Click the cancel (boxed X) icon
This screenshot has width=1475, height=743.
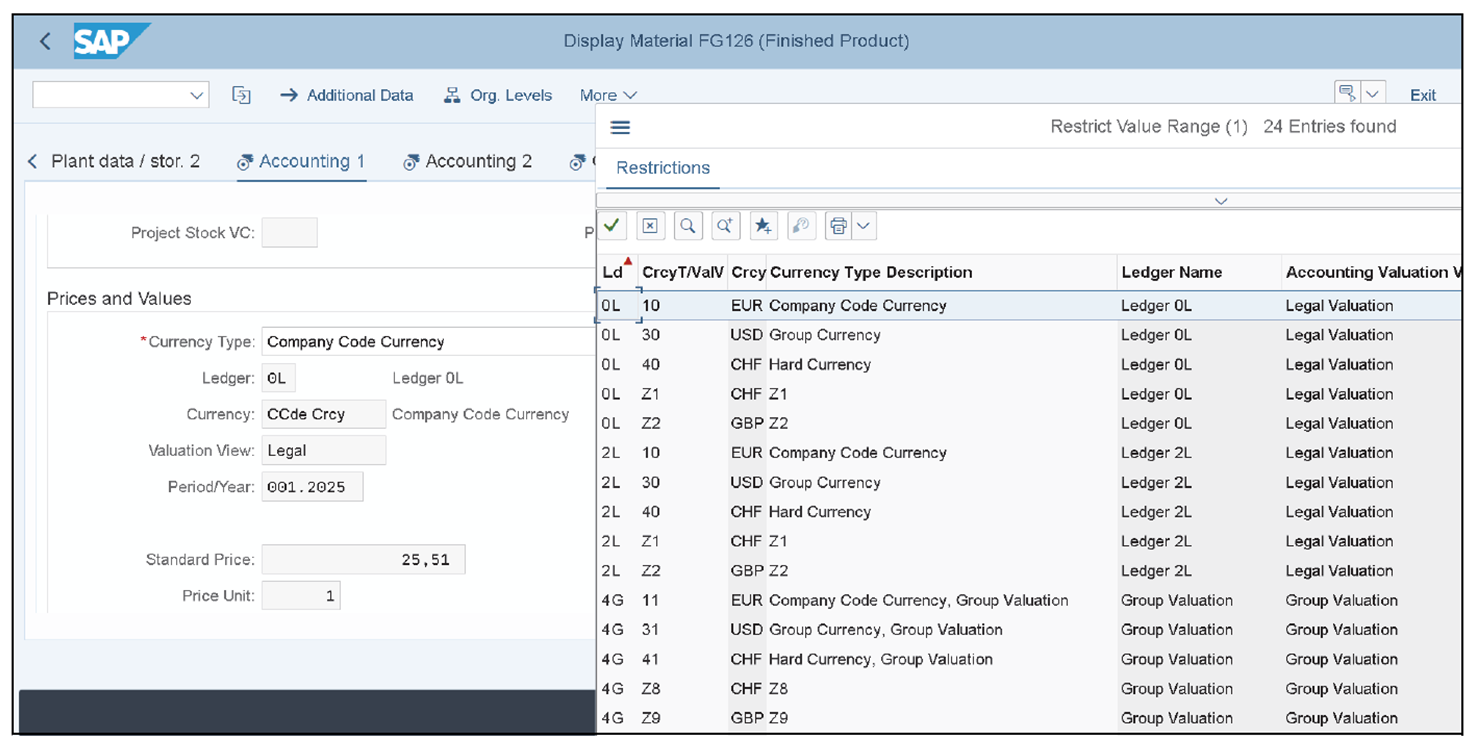click(x=650, y=225)
